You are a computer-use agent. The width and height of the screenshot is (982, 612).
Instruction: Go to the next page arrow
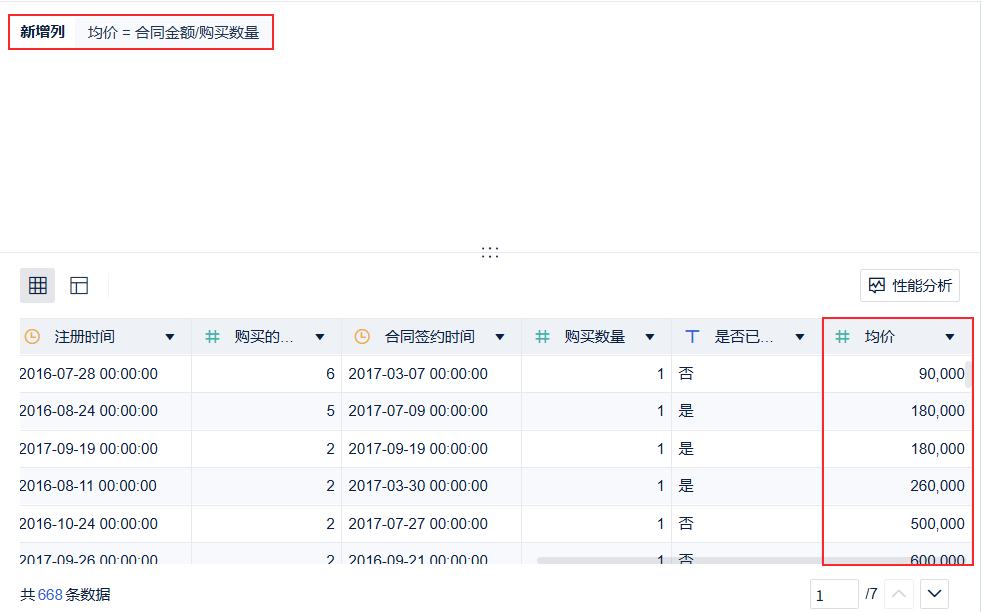pyautogui.click(x=934, y=594)
